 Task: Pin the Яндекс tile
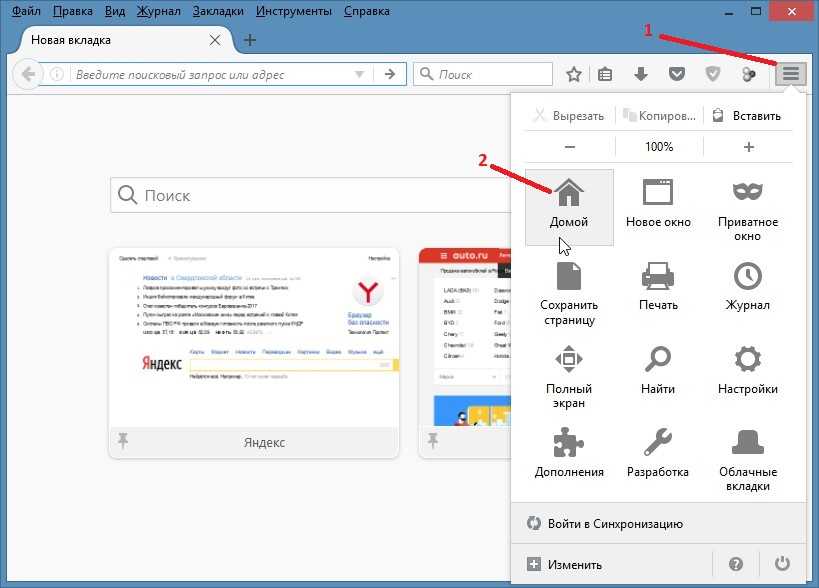[x=124, y=441]
